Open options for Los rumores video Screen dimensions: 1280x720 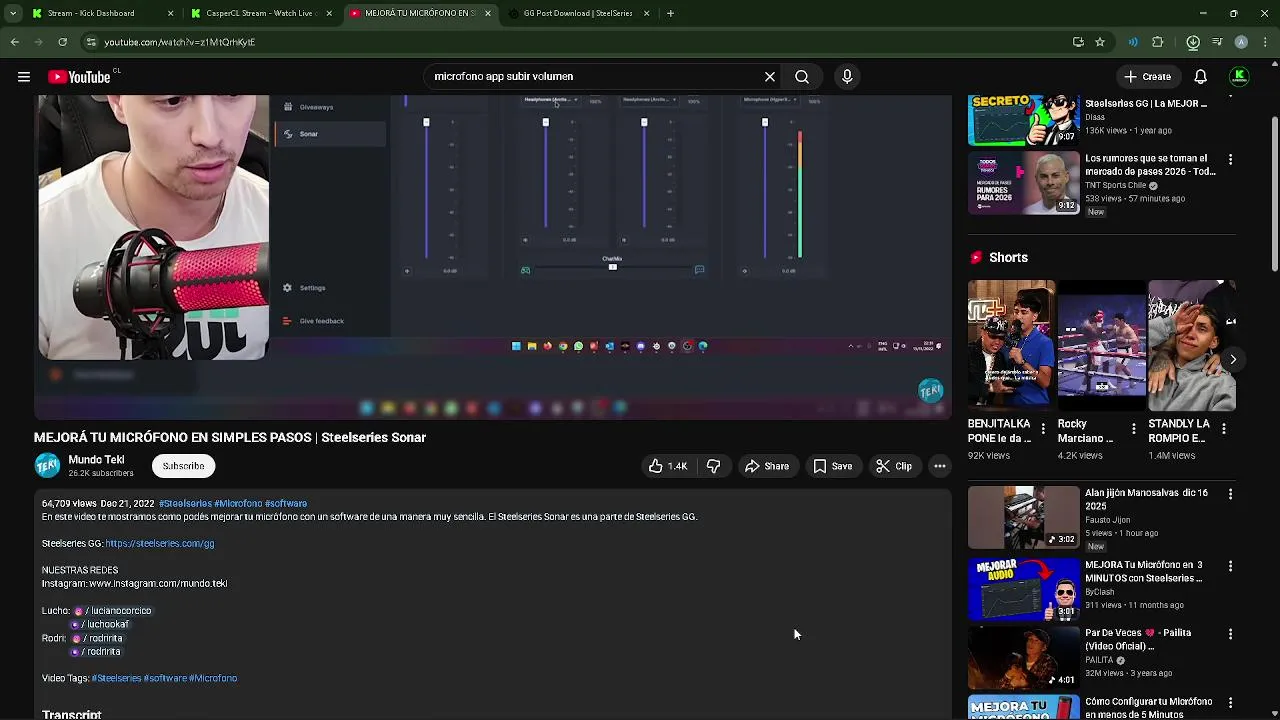(1230, 160)
